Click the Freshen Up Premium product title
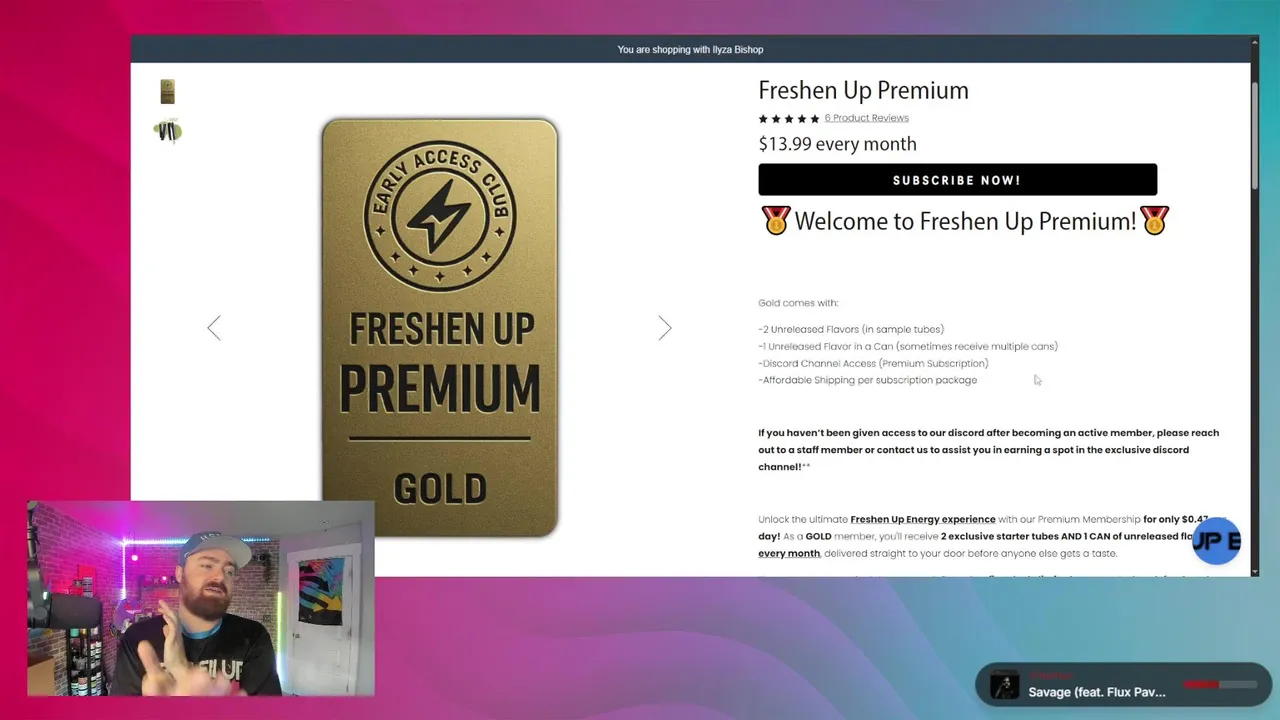The image size is (1280, 720). pos(863,90)
